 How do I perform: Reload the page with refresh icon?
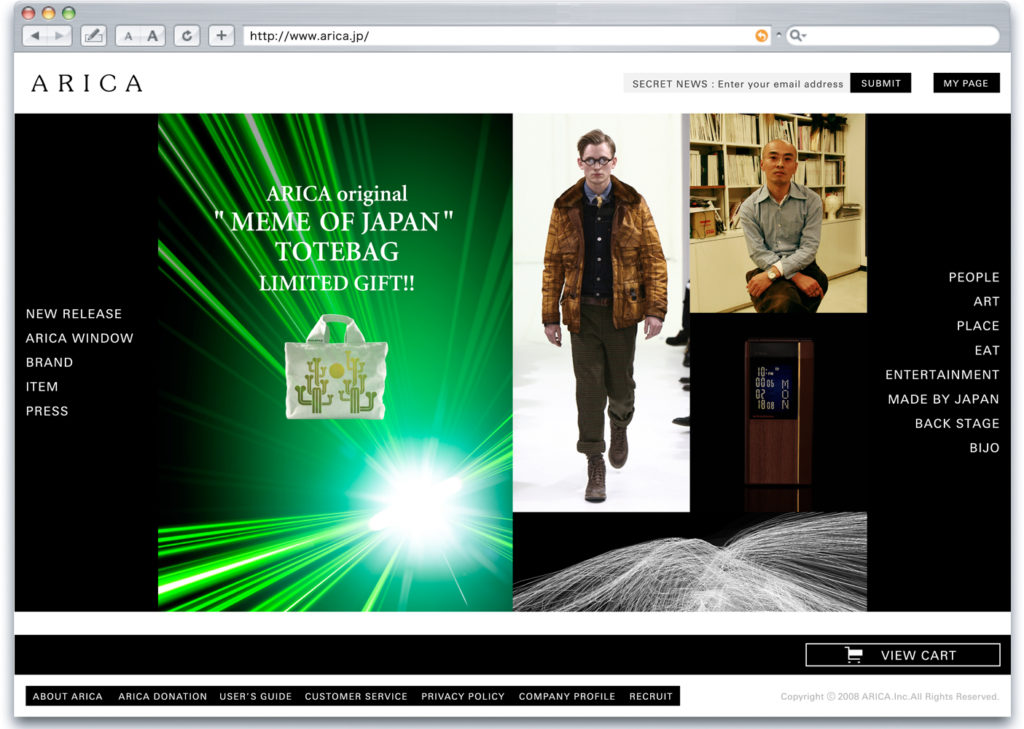coord(187,36)
